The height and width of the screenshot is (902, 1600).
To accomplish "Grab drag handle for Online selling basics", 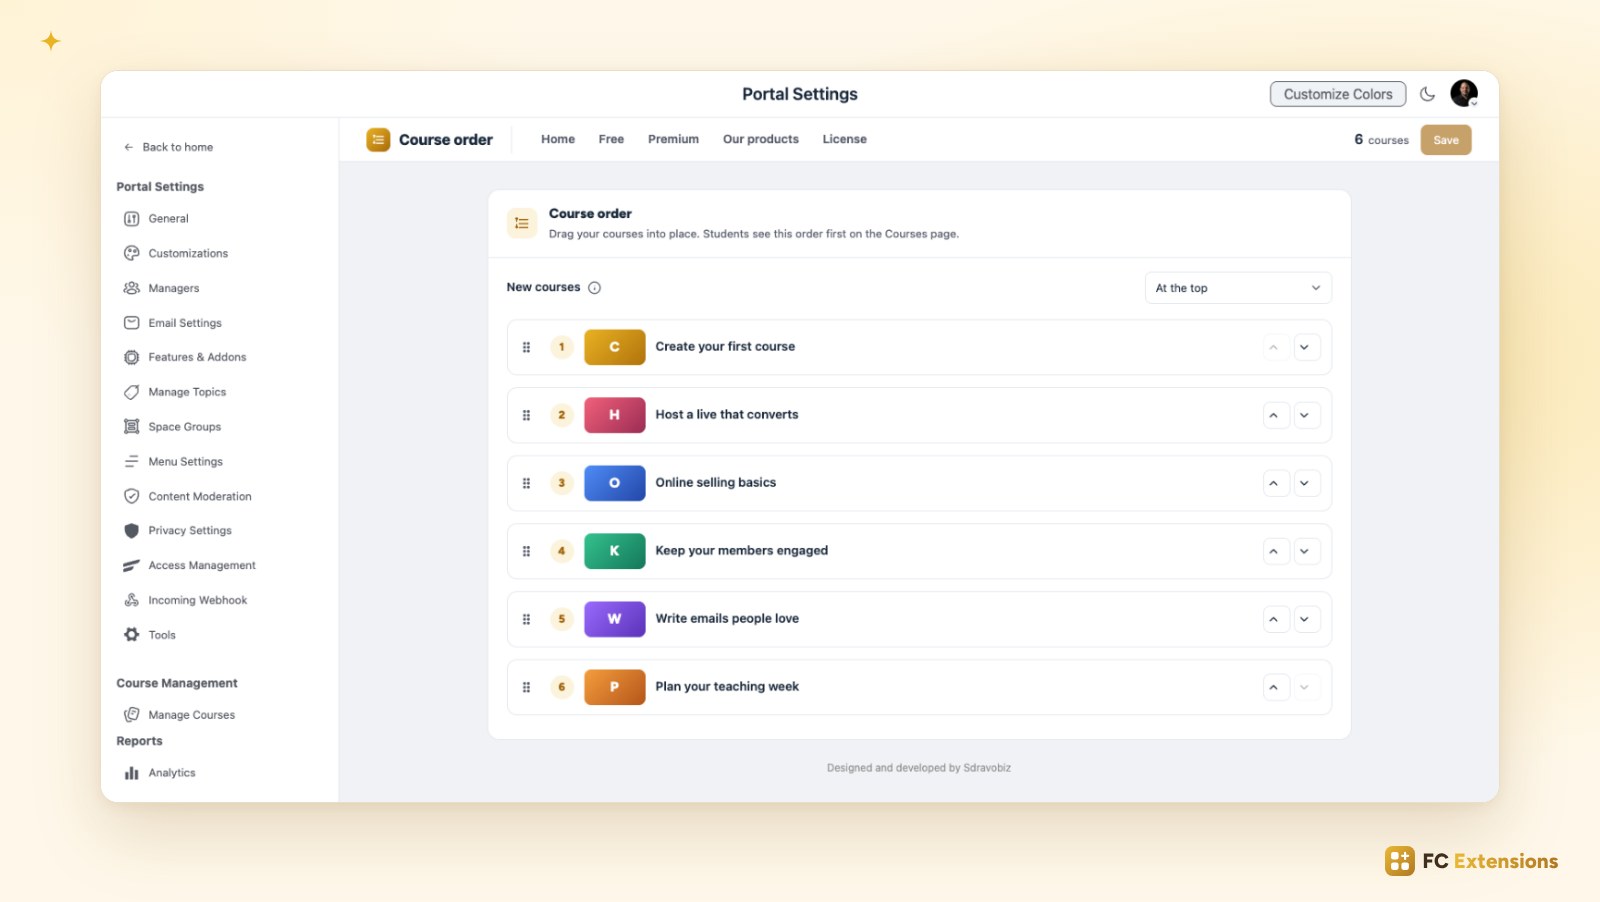I will [x=526, y=483].
